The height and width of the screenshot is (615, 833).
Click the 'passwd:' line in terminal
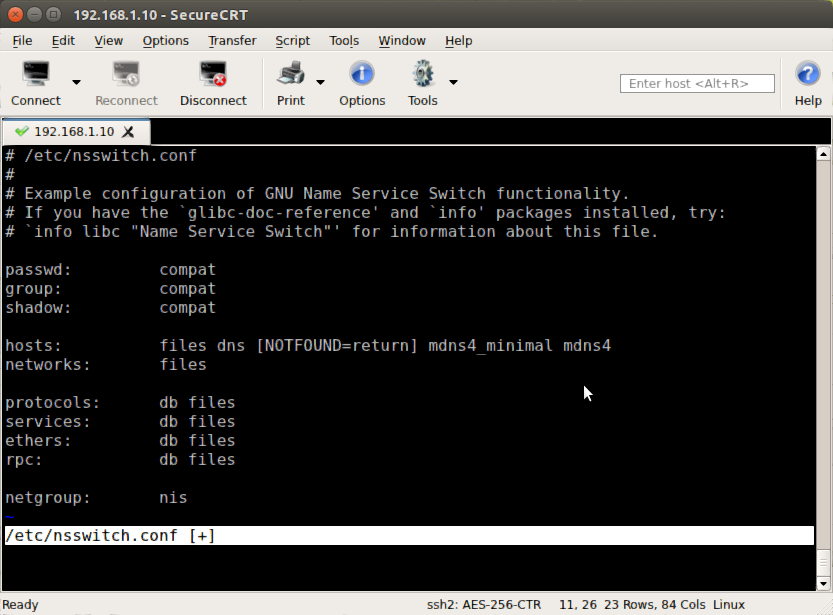pyautogui.click(x=110, y=270)
